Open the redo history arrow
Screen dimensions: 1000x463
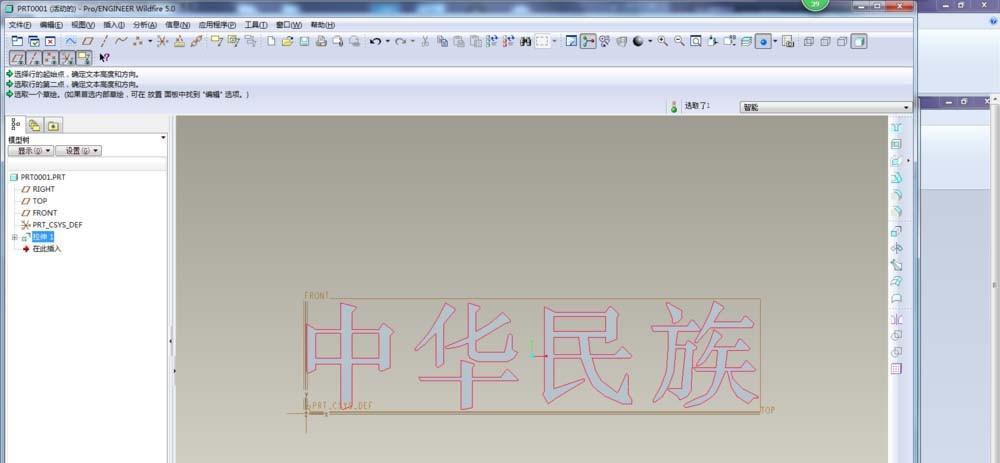click(413, 41)
